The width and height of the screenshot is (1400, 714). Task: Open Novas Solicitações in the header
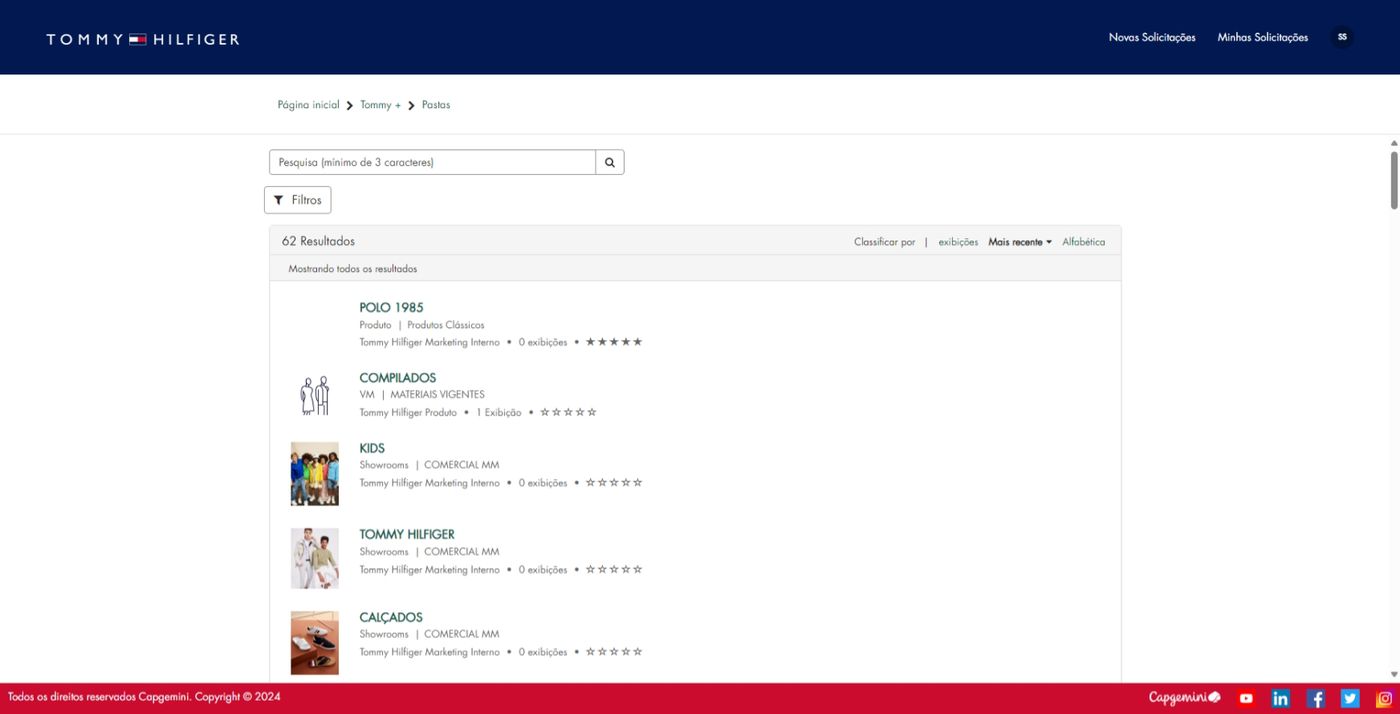[x=1152, y=37]
